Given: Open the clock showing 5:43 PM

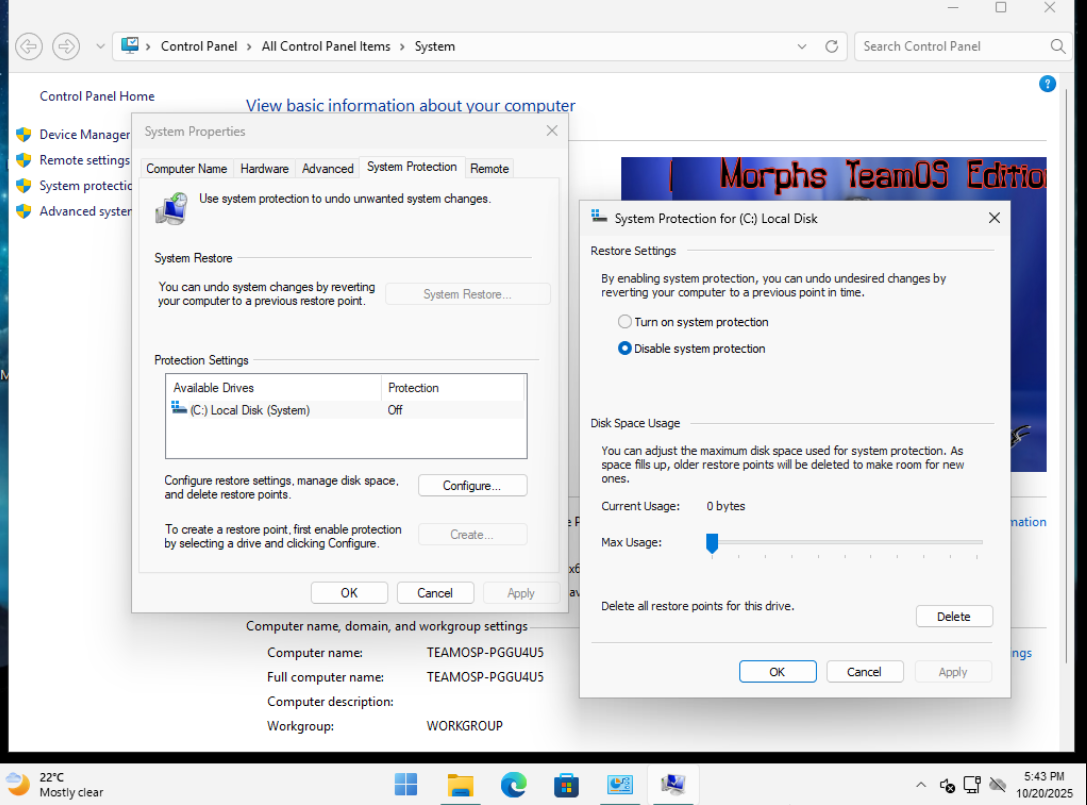Looking at the screenshot, I should coord(1044,784).
